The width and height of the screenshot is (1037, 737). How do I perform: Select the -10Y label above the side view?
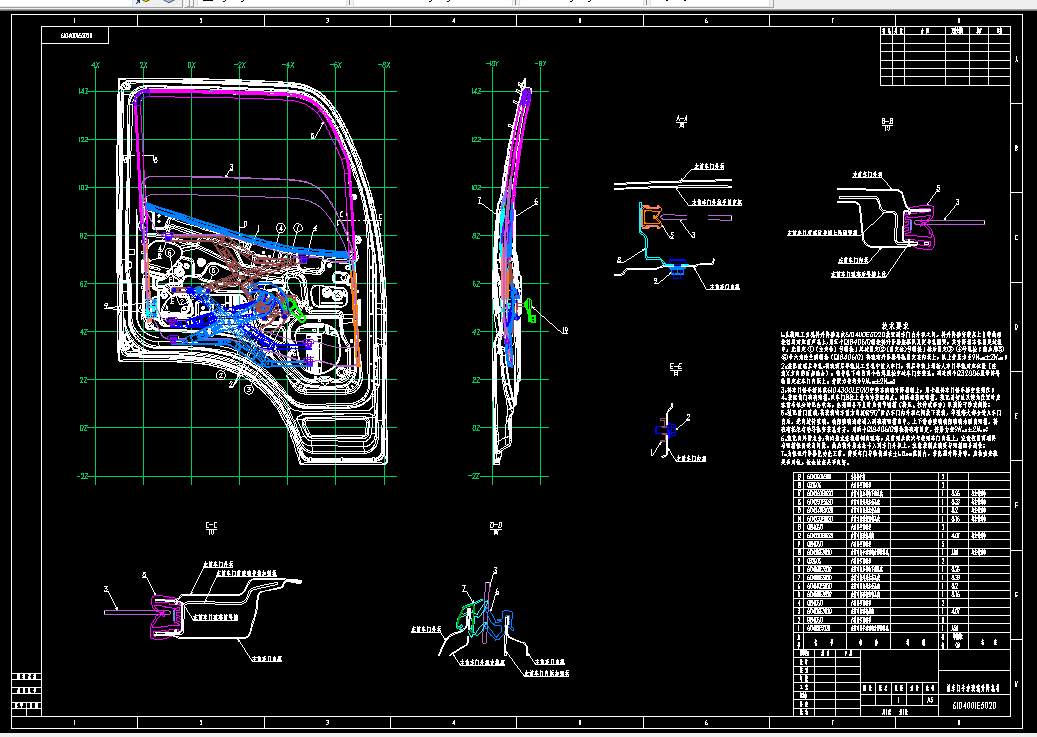pos(492,64)
